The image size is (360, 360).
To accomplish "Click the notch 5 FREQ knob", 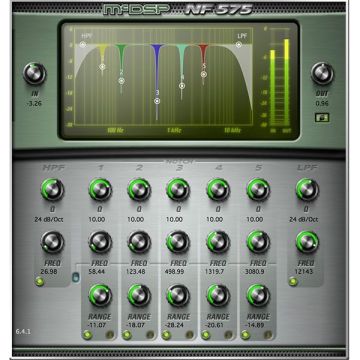I will coord(258,242).
